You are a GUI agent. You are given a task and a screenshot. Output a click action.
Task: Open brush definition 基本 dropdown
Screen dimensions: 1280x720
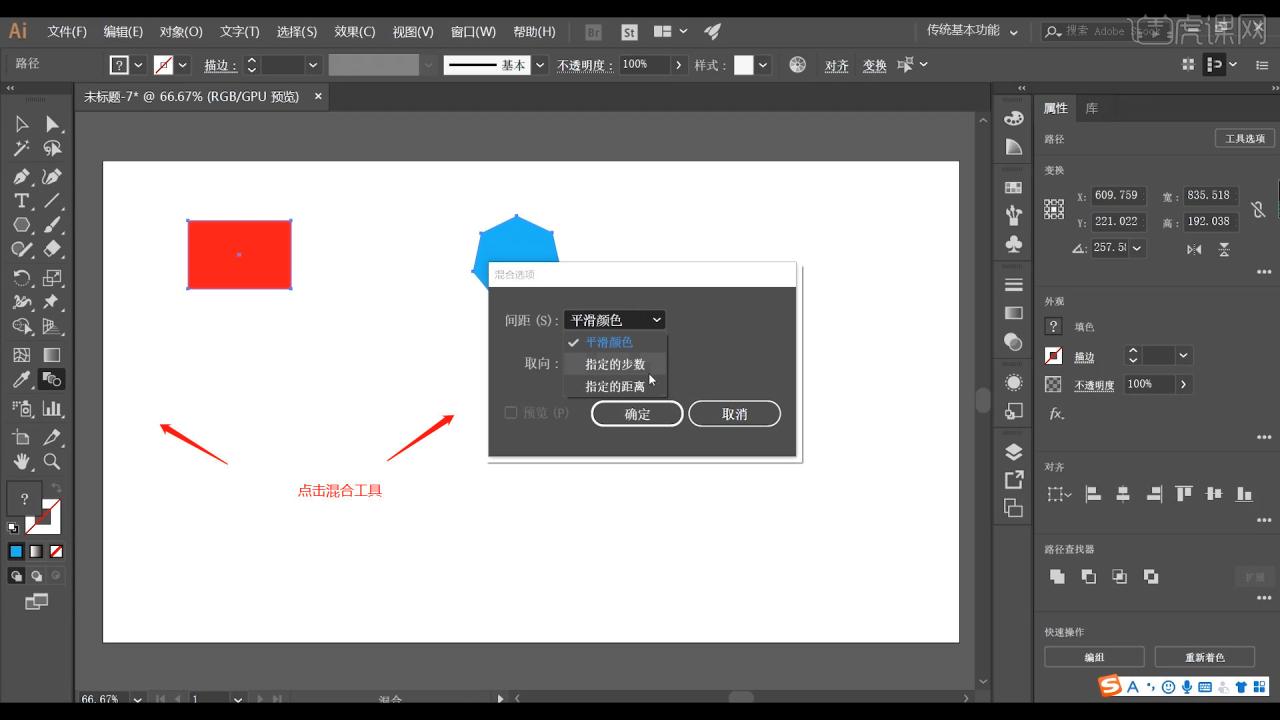(x=540, y=65)
